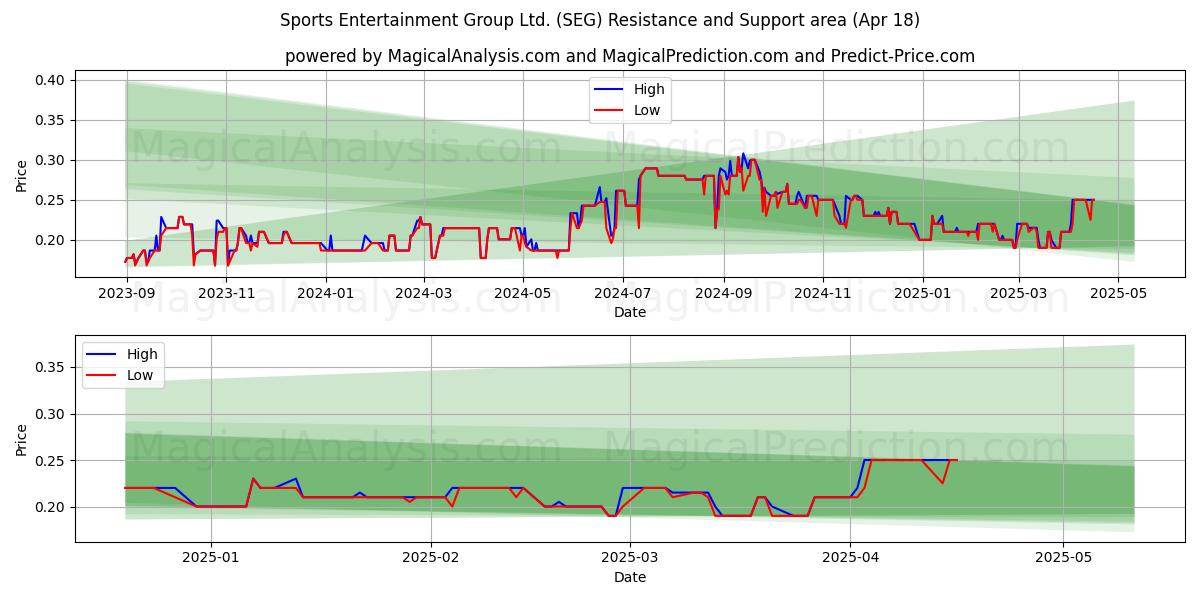Click the 2025-05 tick label on upper chart
Screen dimensions: 1200x600
click(x=1117, y=293)
